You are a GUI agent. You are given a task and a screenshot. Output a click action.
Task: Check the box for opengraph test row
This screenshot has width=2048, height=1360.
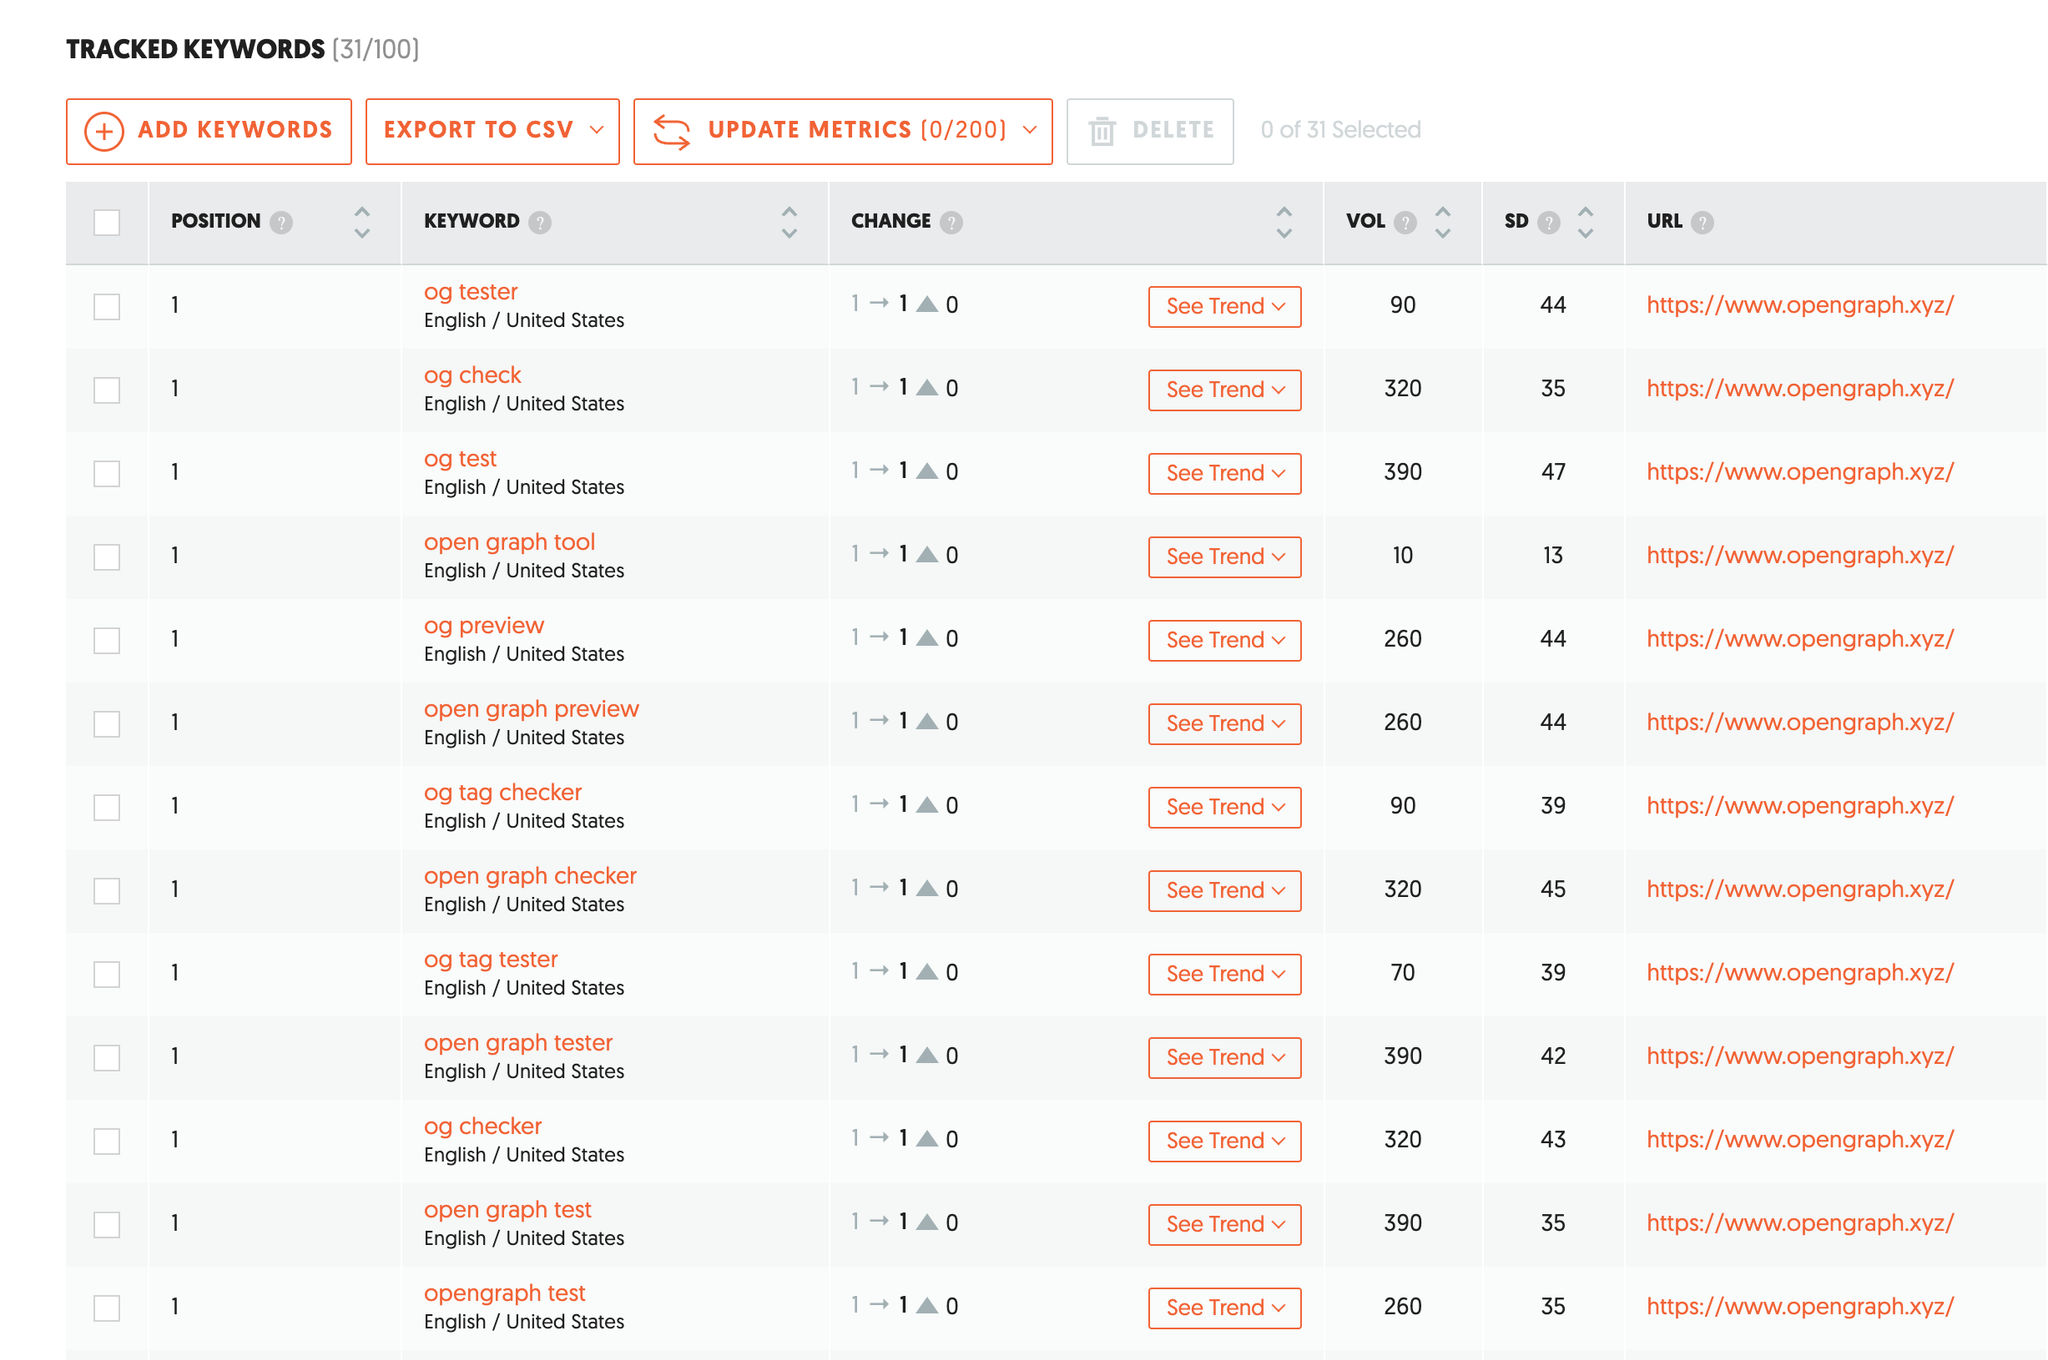pos(107,1307)
